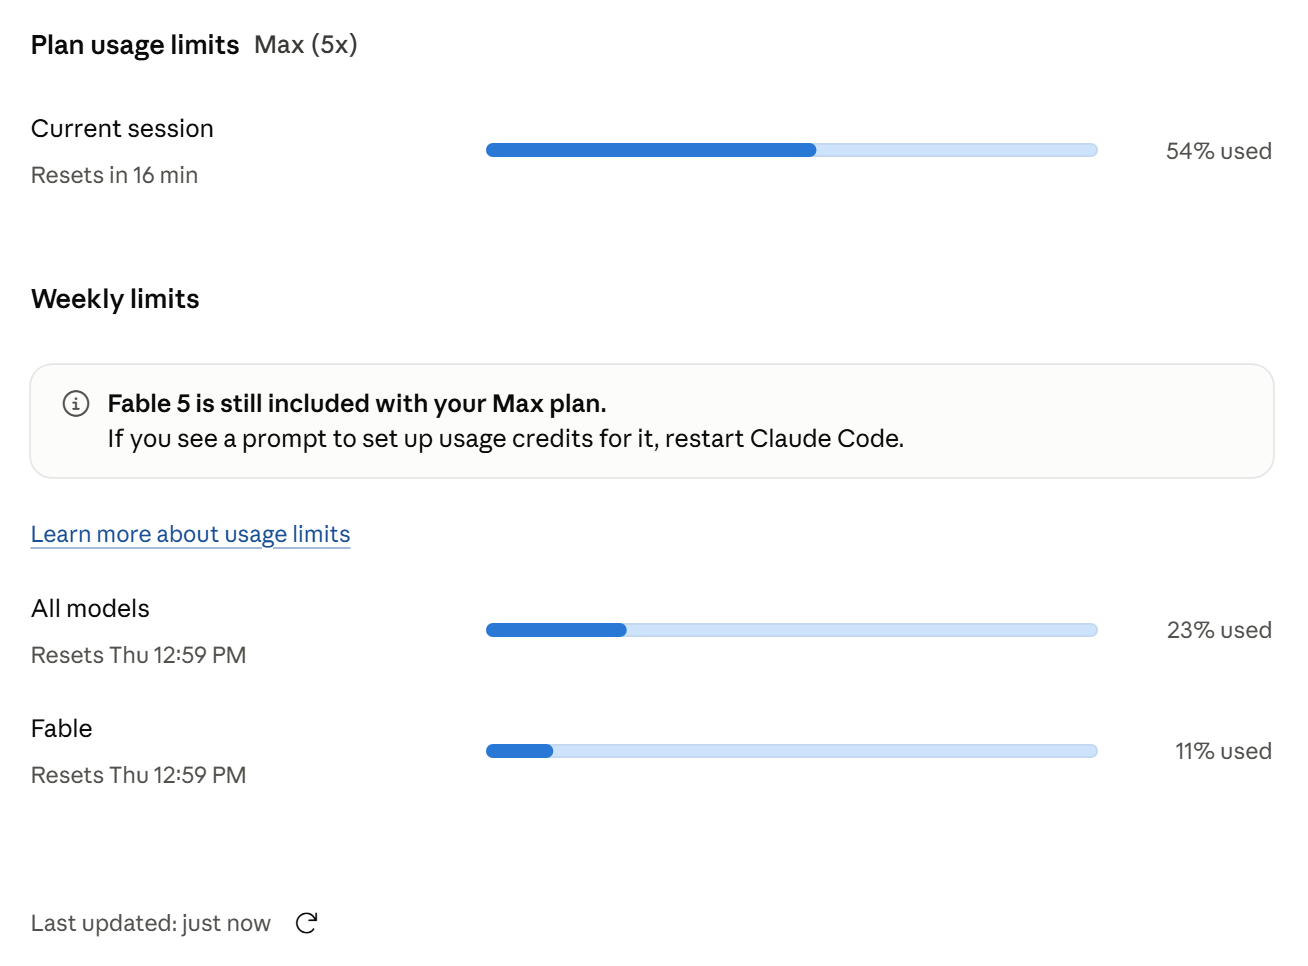Click the Resets in 16 min text

point(114,175)
